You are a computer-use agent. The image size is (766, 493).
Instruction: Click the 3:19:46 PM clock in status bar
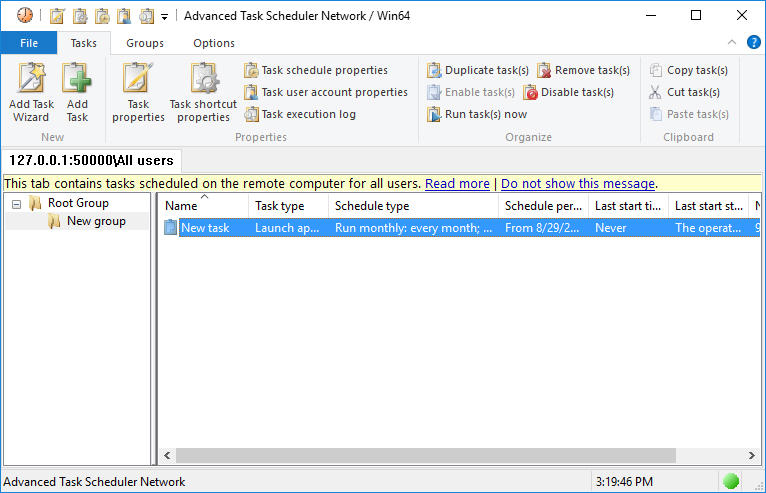click(624, 482)
